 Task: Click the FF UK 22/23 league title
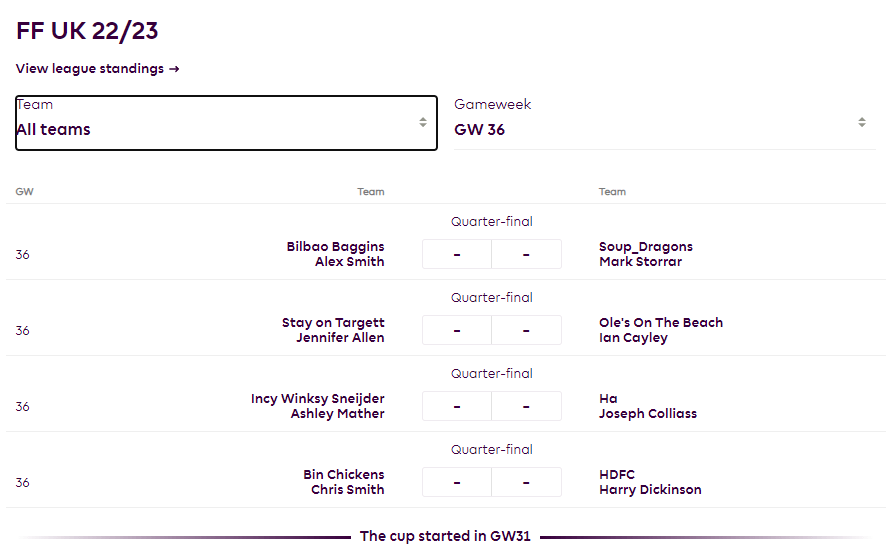point(87,31)
